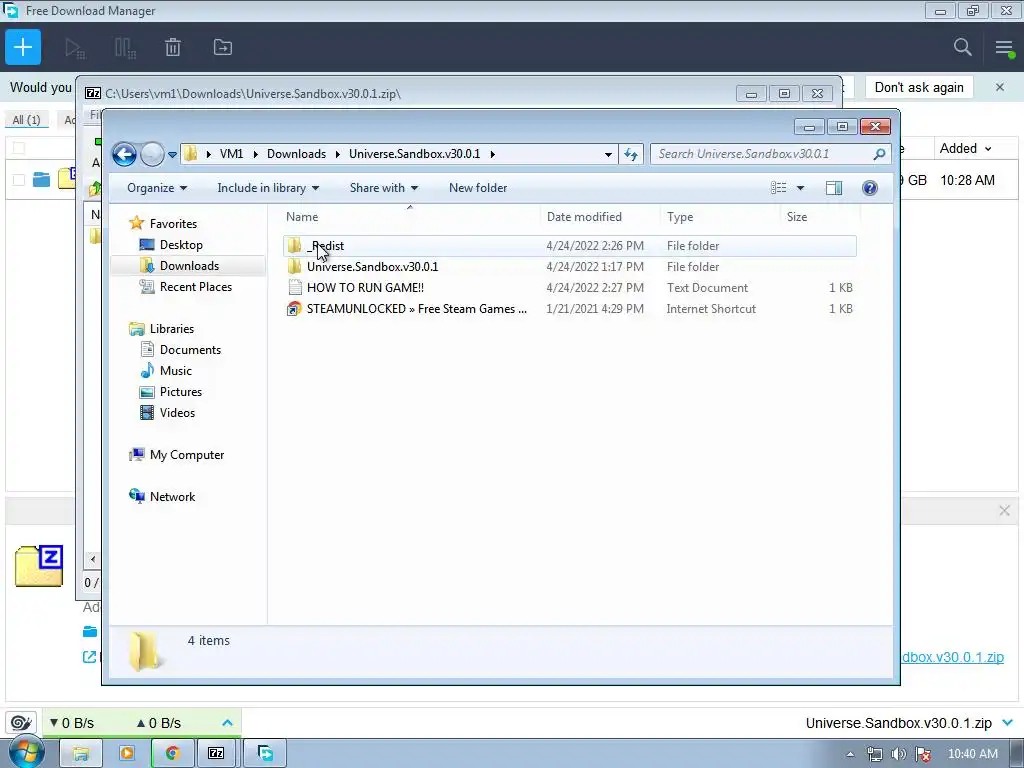This screenshot has width=1024, height=768.
Task: Expand the speed indicator up chevron
Action: point(227,723)
